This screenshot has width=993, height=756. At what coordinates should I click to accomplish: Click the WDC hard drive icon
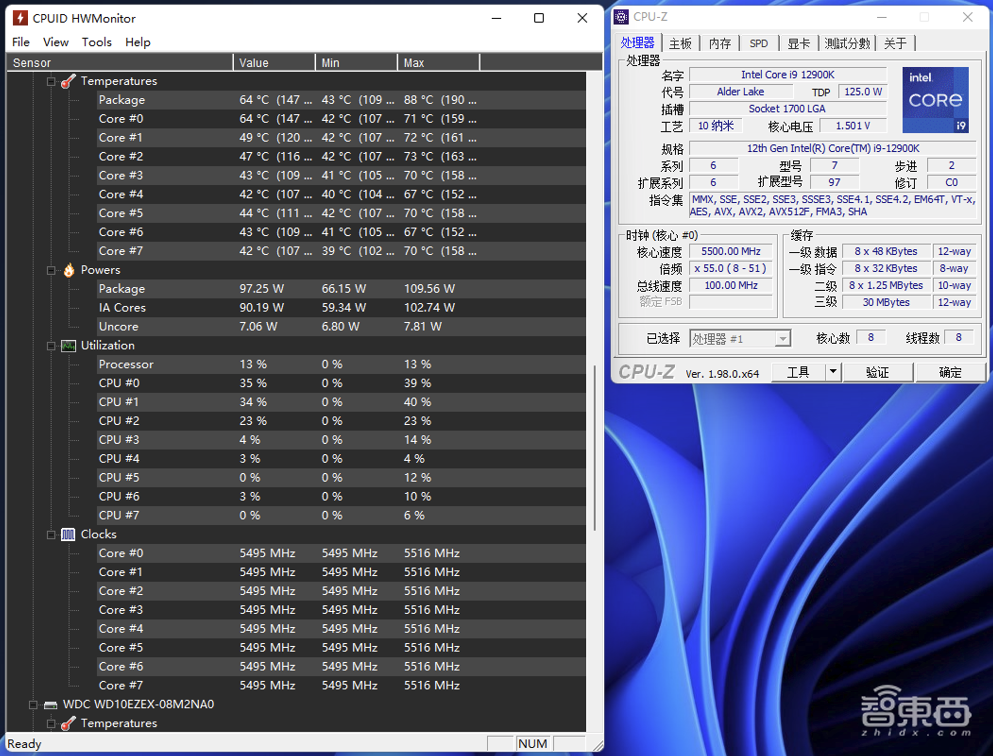click(50, 704)
